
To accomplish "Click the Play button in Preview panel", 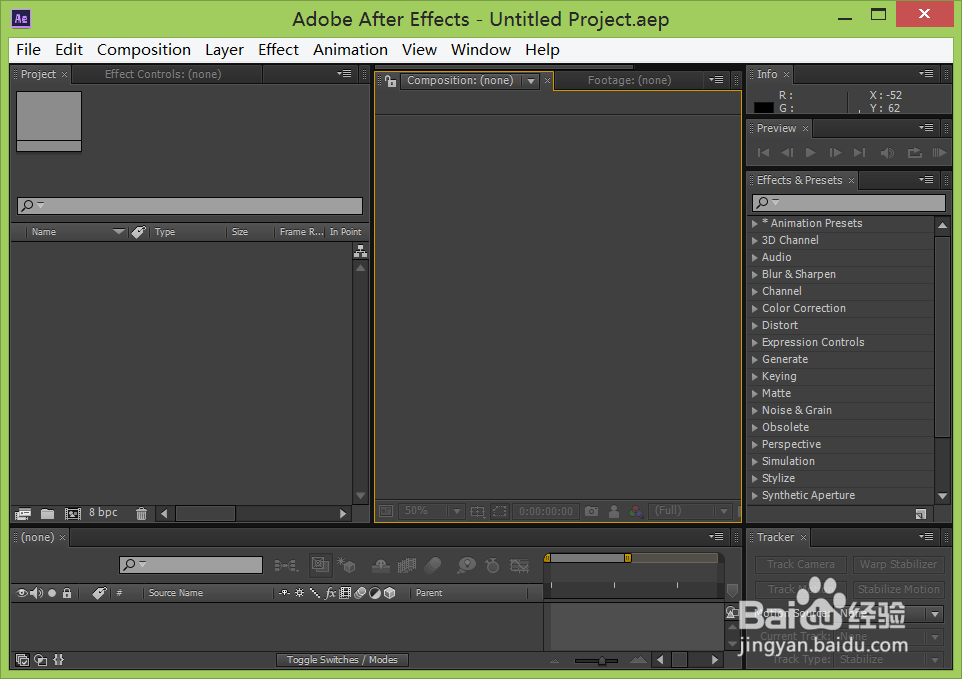I will point(810,153).
